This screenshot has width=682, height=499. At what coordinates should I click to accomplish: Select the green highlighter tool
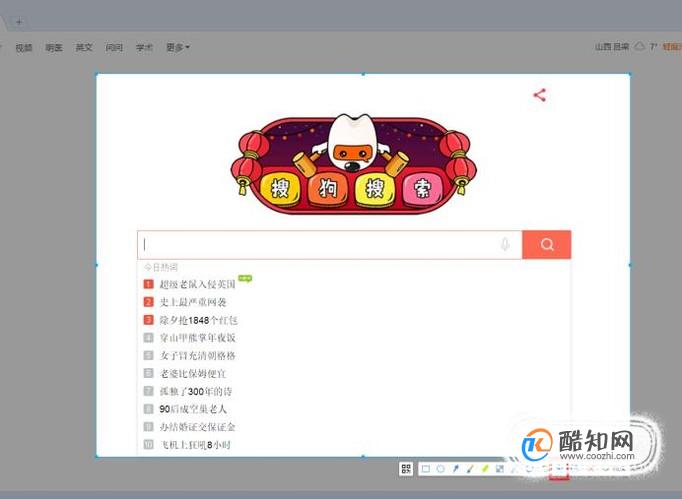pos(485,469)
